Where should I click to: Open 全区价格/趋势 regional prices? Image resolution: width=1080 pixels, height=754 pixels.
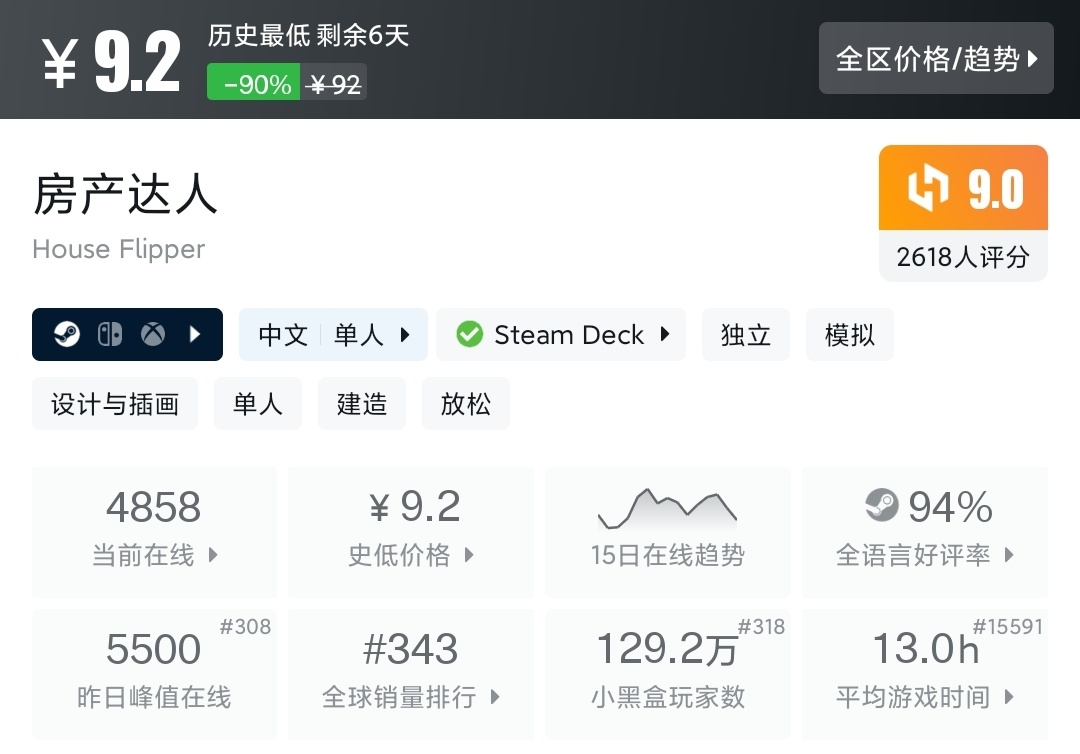point(936,59)
